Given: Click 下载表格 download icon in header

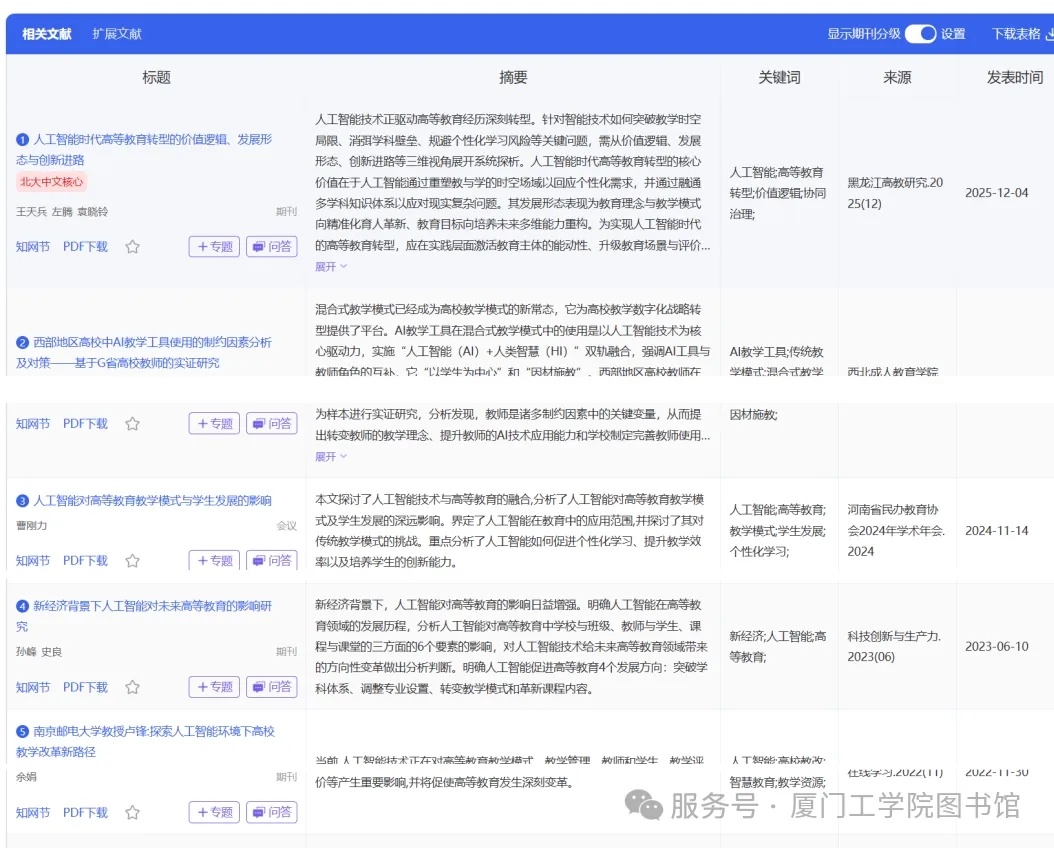Looking at the screenshot, I should tap(1049, 34).
